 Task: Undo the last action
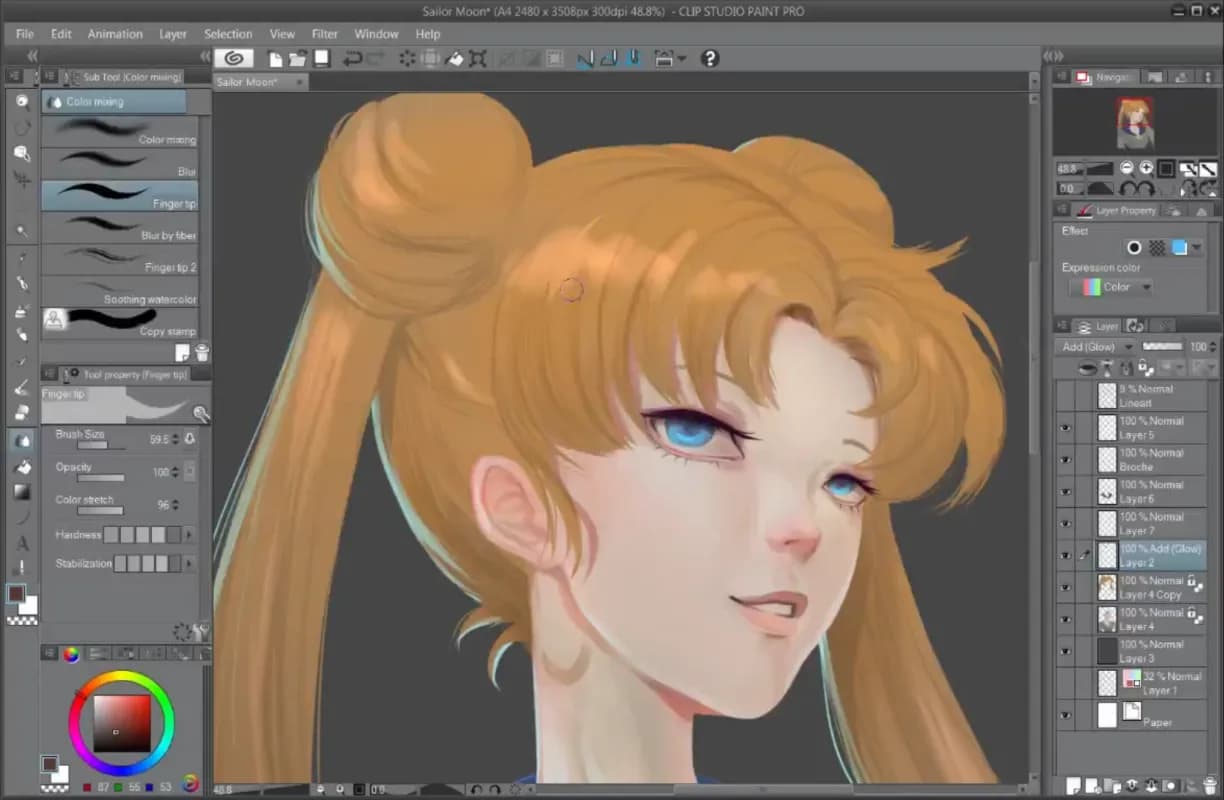tap(352, 59)
